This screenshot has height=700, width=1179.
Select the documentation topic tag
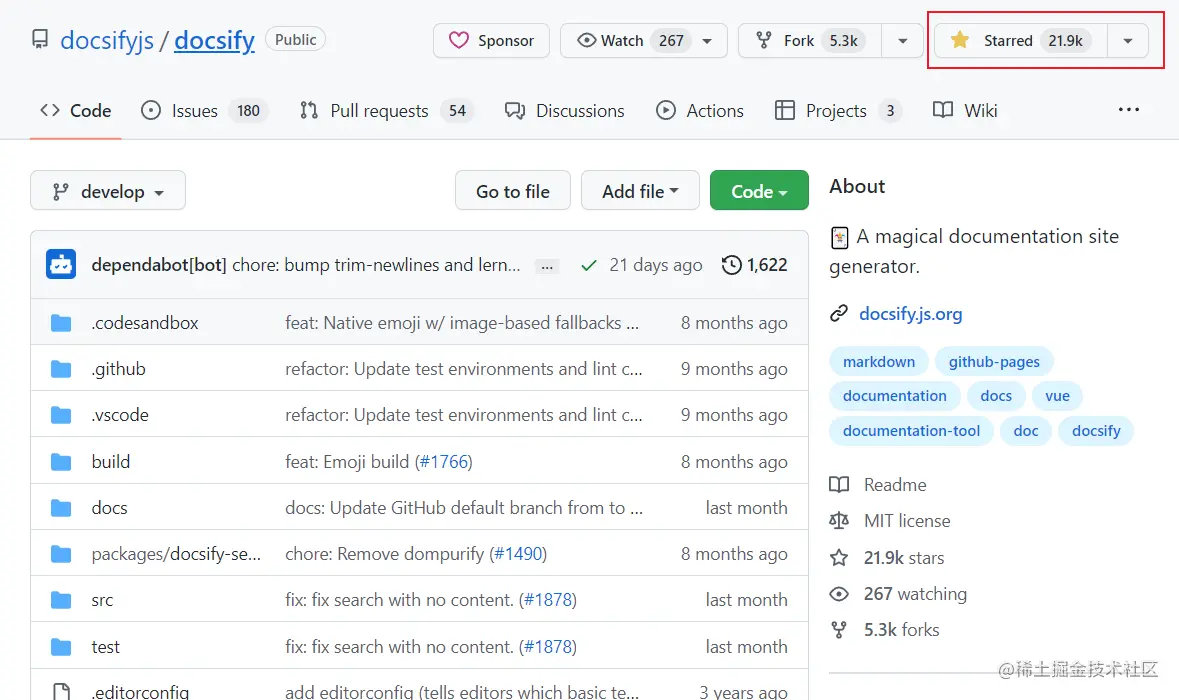tap(895, 395)
